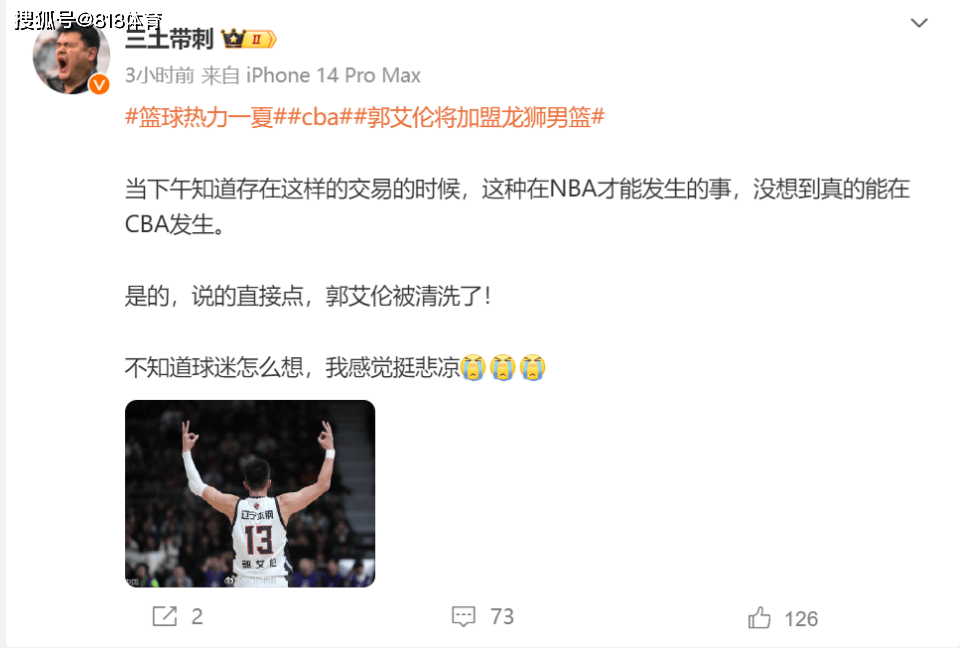Click the crown membership level badge
Viewport: 960px width, 648px height.
point(249,39)
